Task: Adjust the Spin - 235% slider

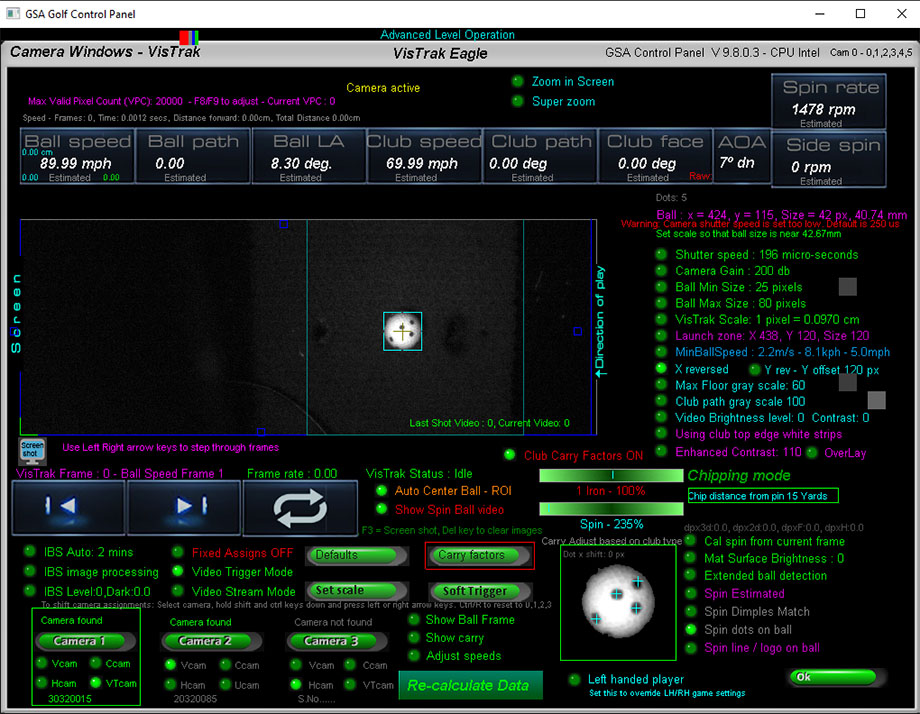Action: point(611,508)
